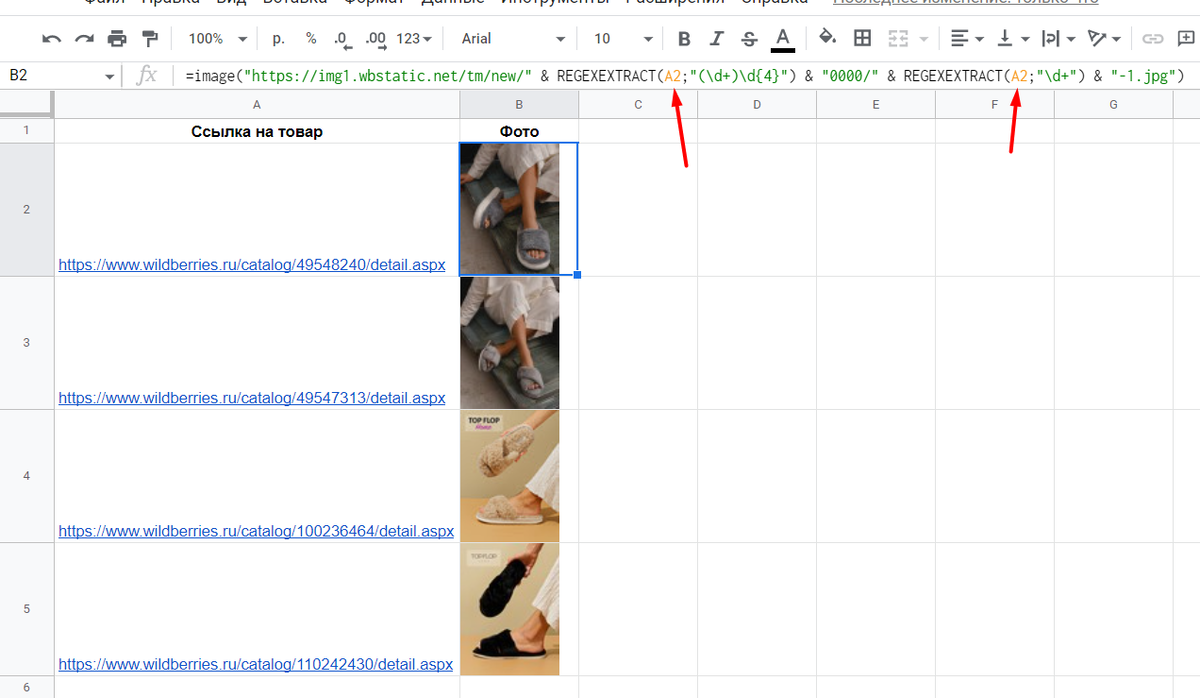Screen dimensions: 1200x698
Task: Open the horizontal align dropdown
Action: [966, 39]
